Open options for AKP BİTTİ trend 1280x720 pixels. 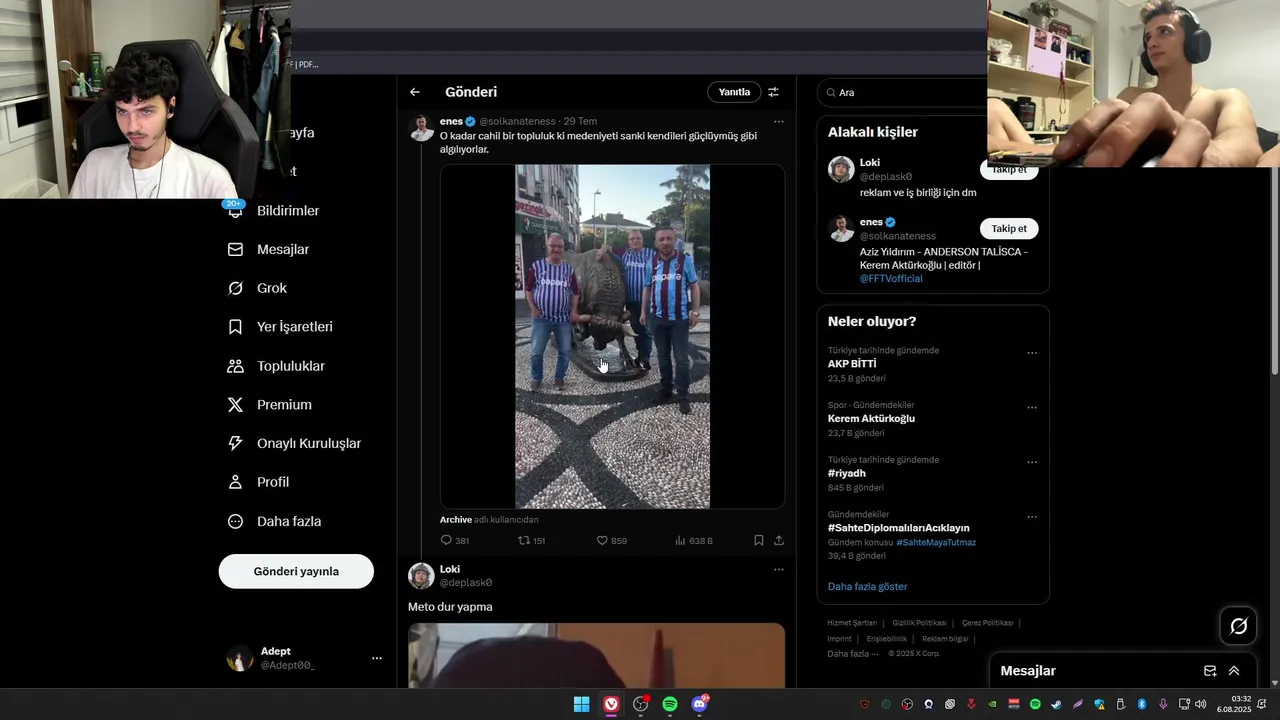[1032, 353]
